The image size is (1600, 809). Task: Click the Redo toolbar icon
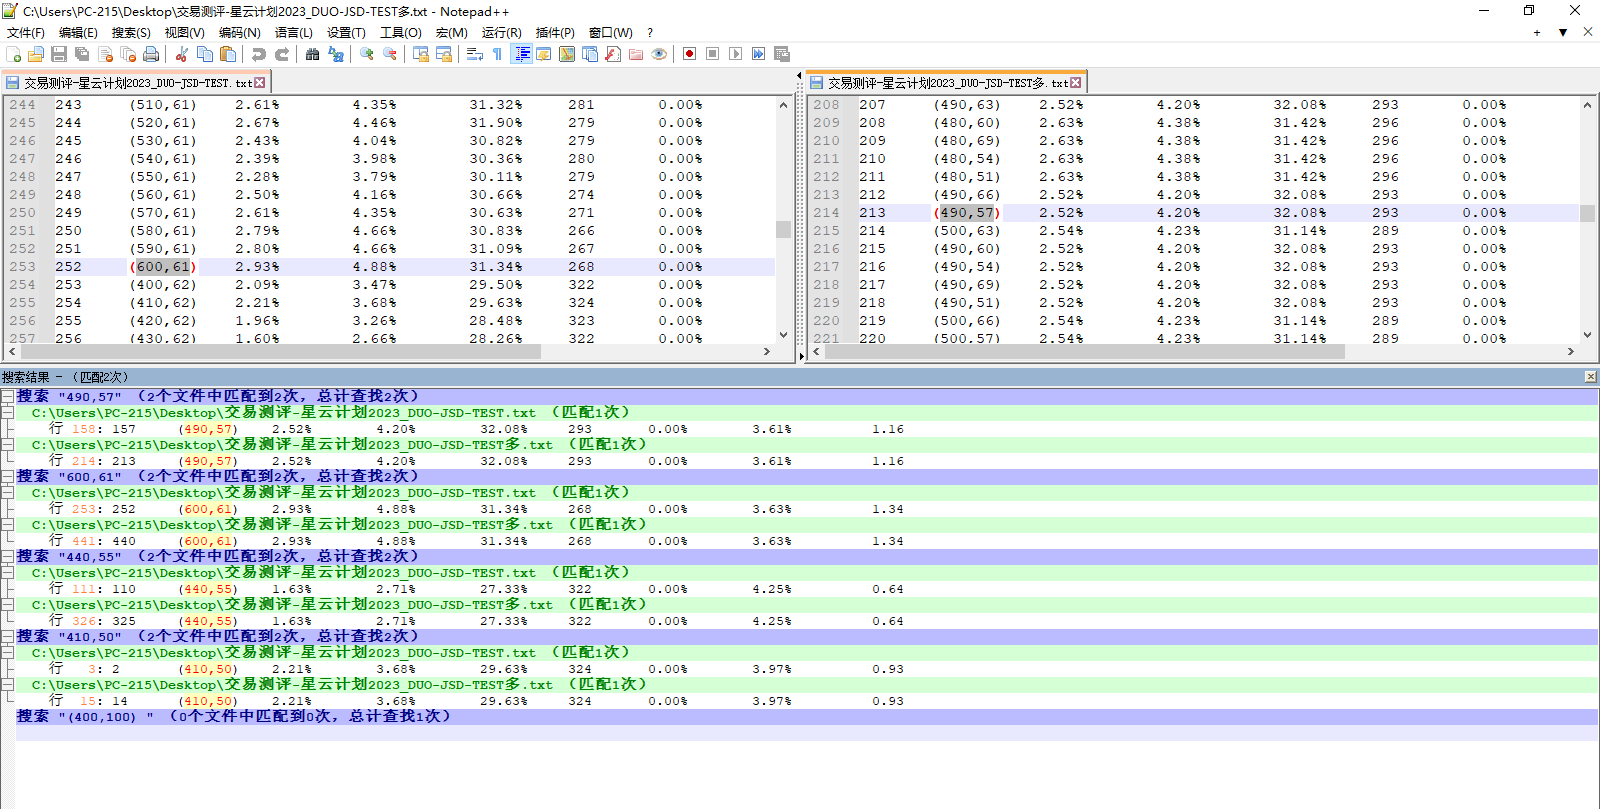pyautogui.click(x=282, y=54)
